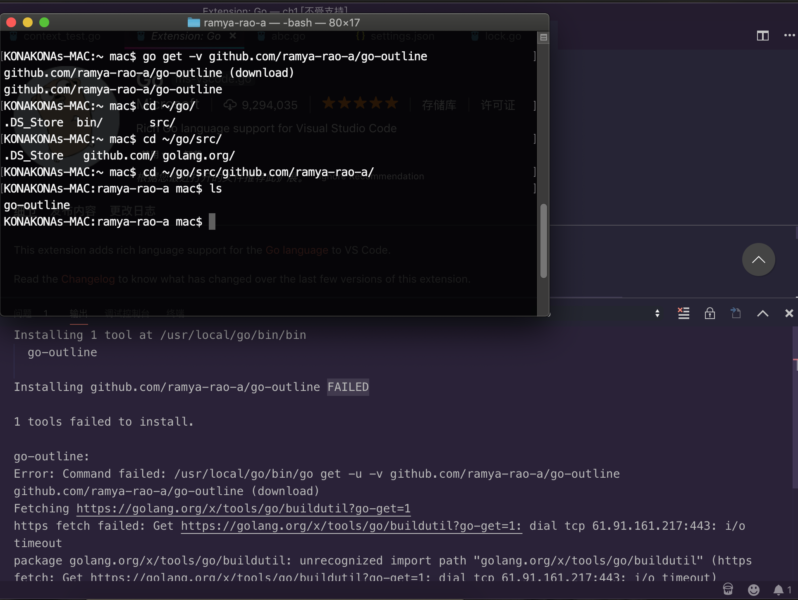This screenshot has width=798, height=600.
Task: Open the output channel selector arrows
Action: point(657,313)
